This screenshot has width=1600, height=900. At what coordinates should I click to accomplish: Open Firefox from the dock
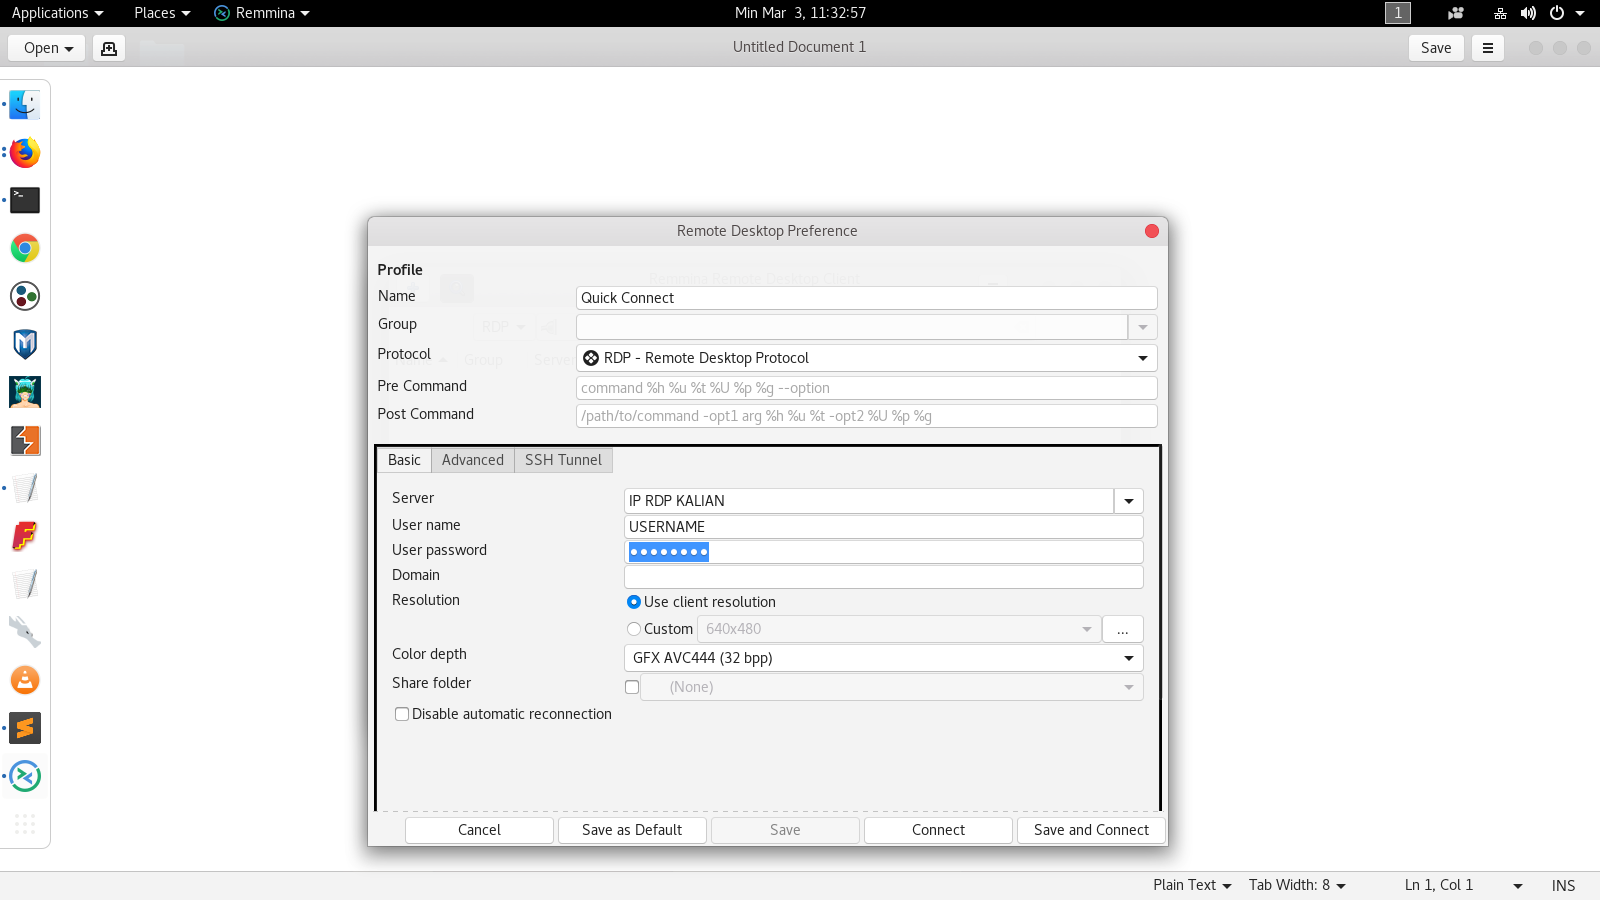coord(25,152)
